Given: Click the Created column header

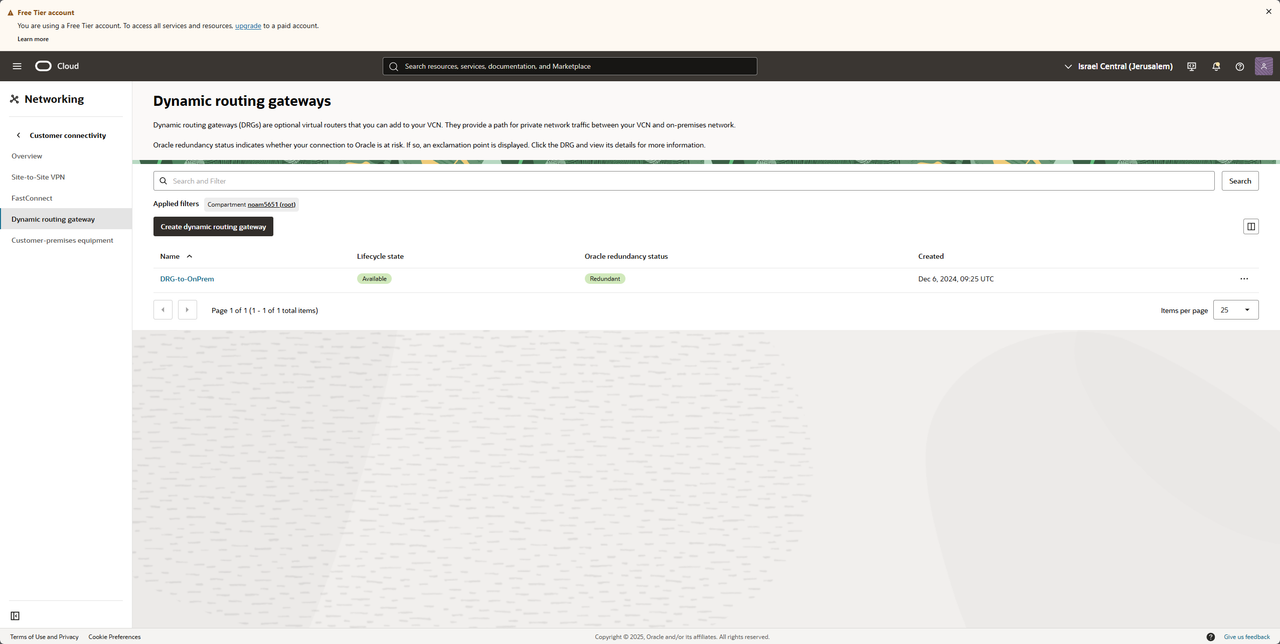Looking at the screenshot, I should [x=931, y=257].
